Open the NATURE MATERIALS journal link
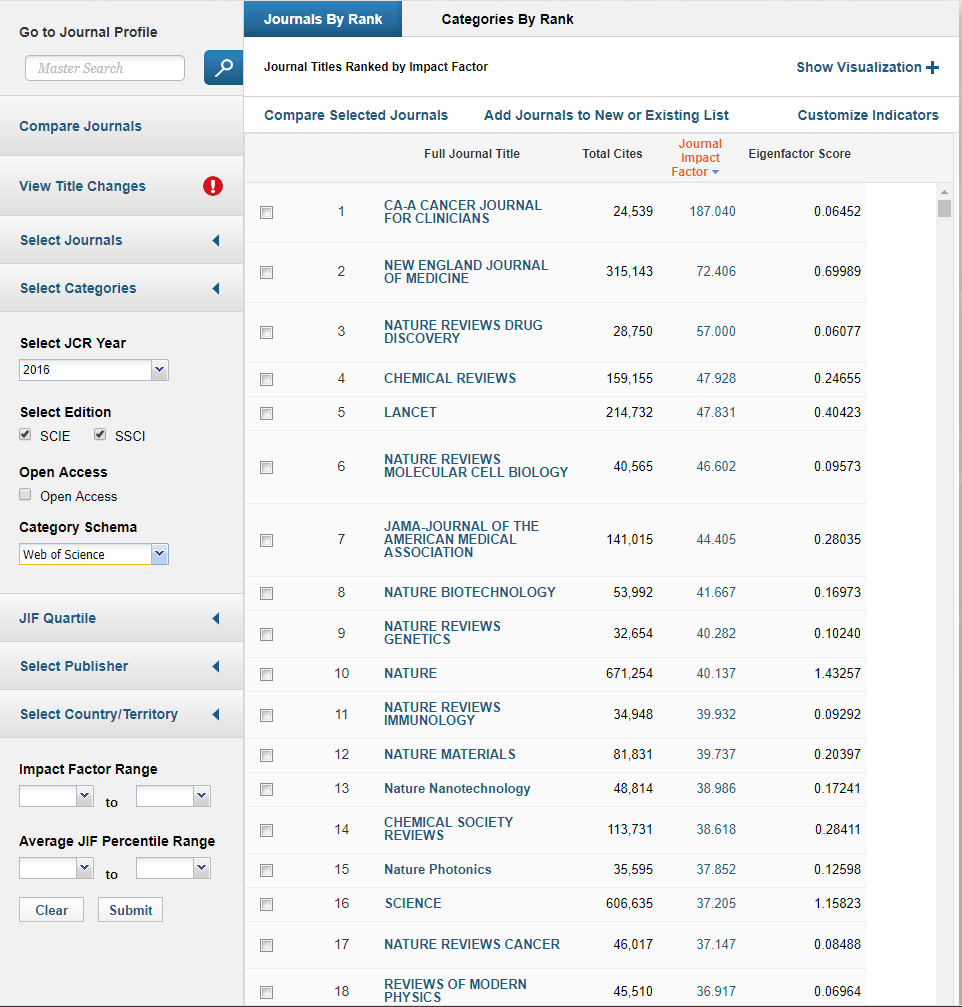Viewport: 962px width, 1007px height. coord(450,755)
